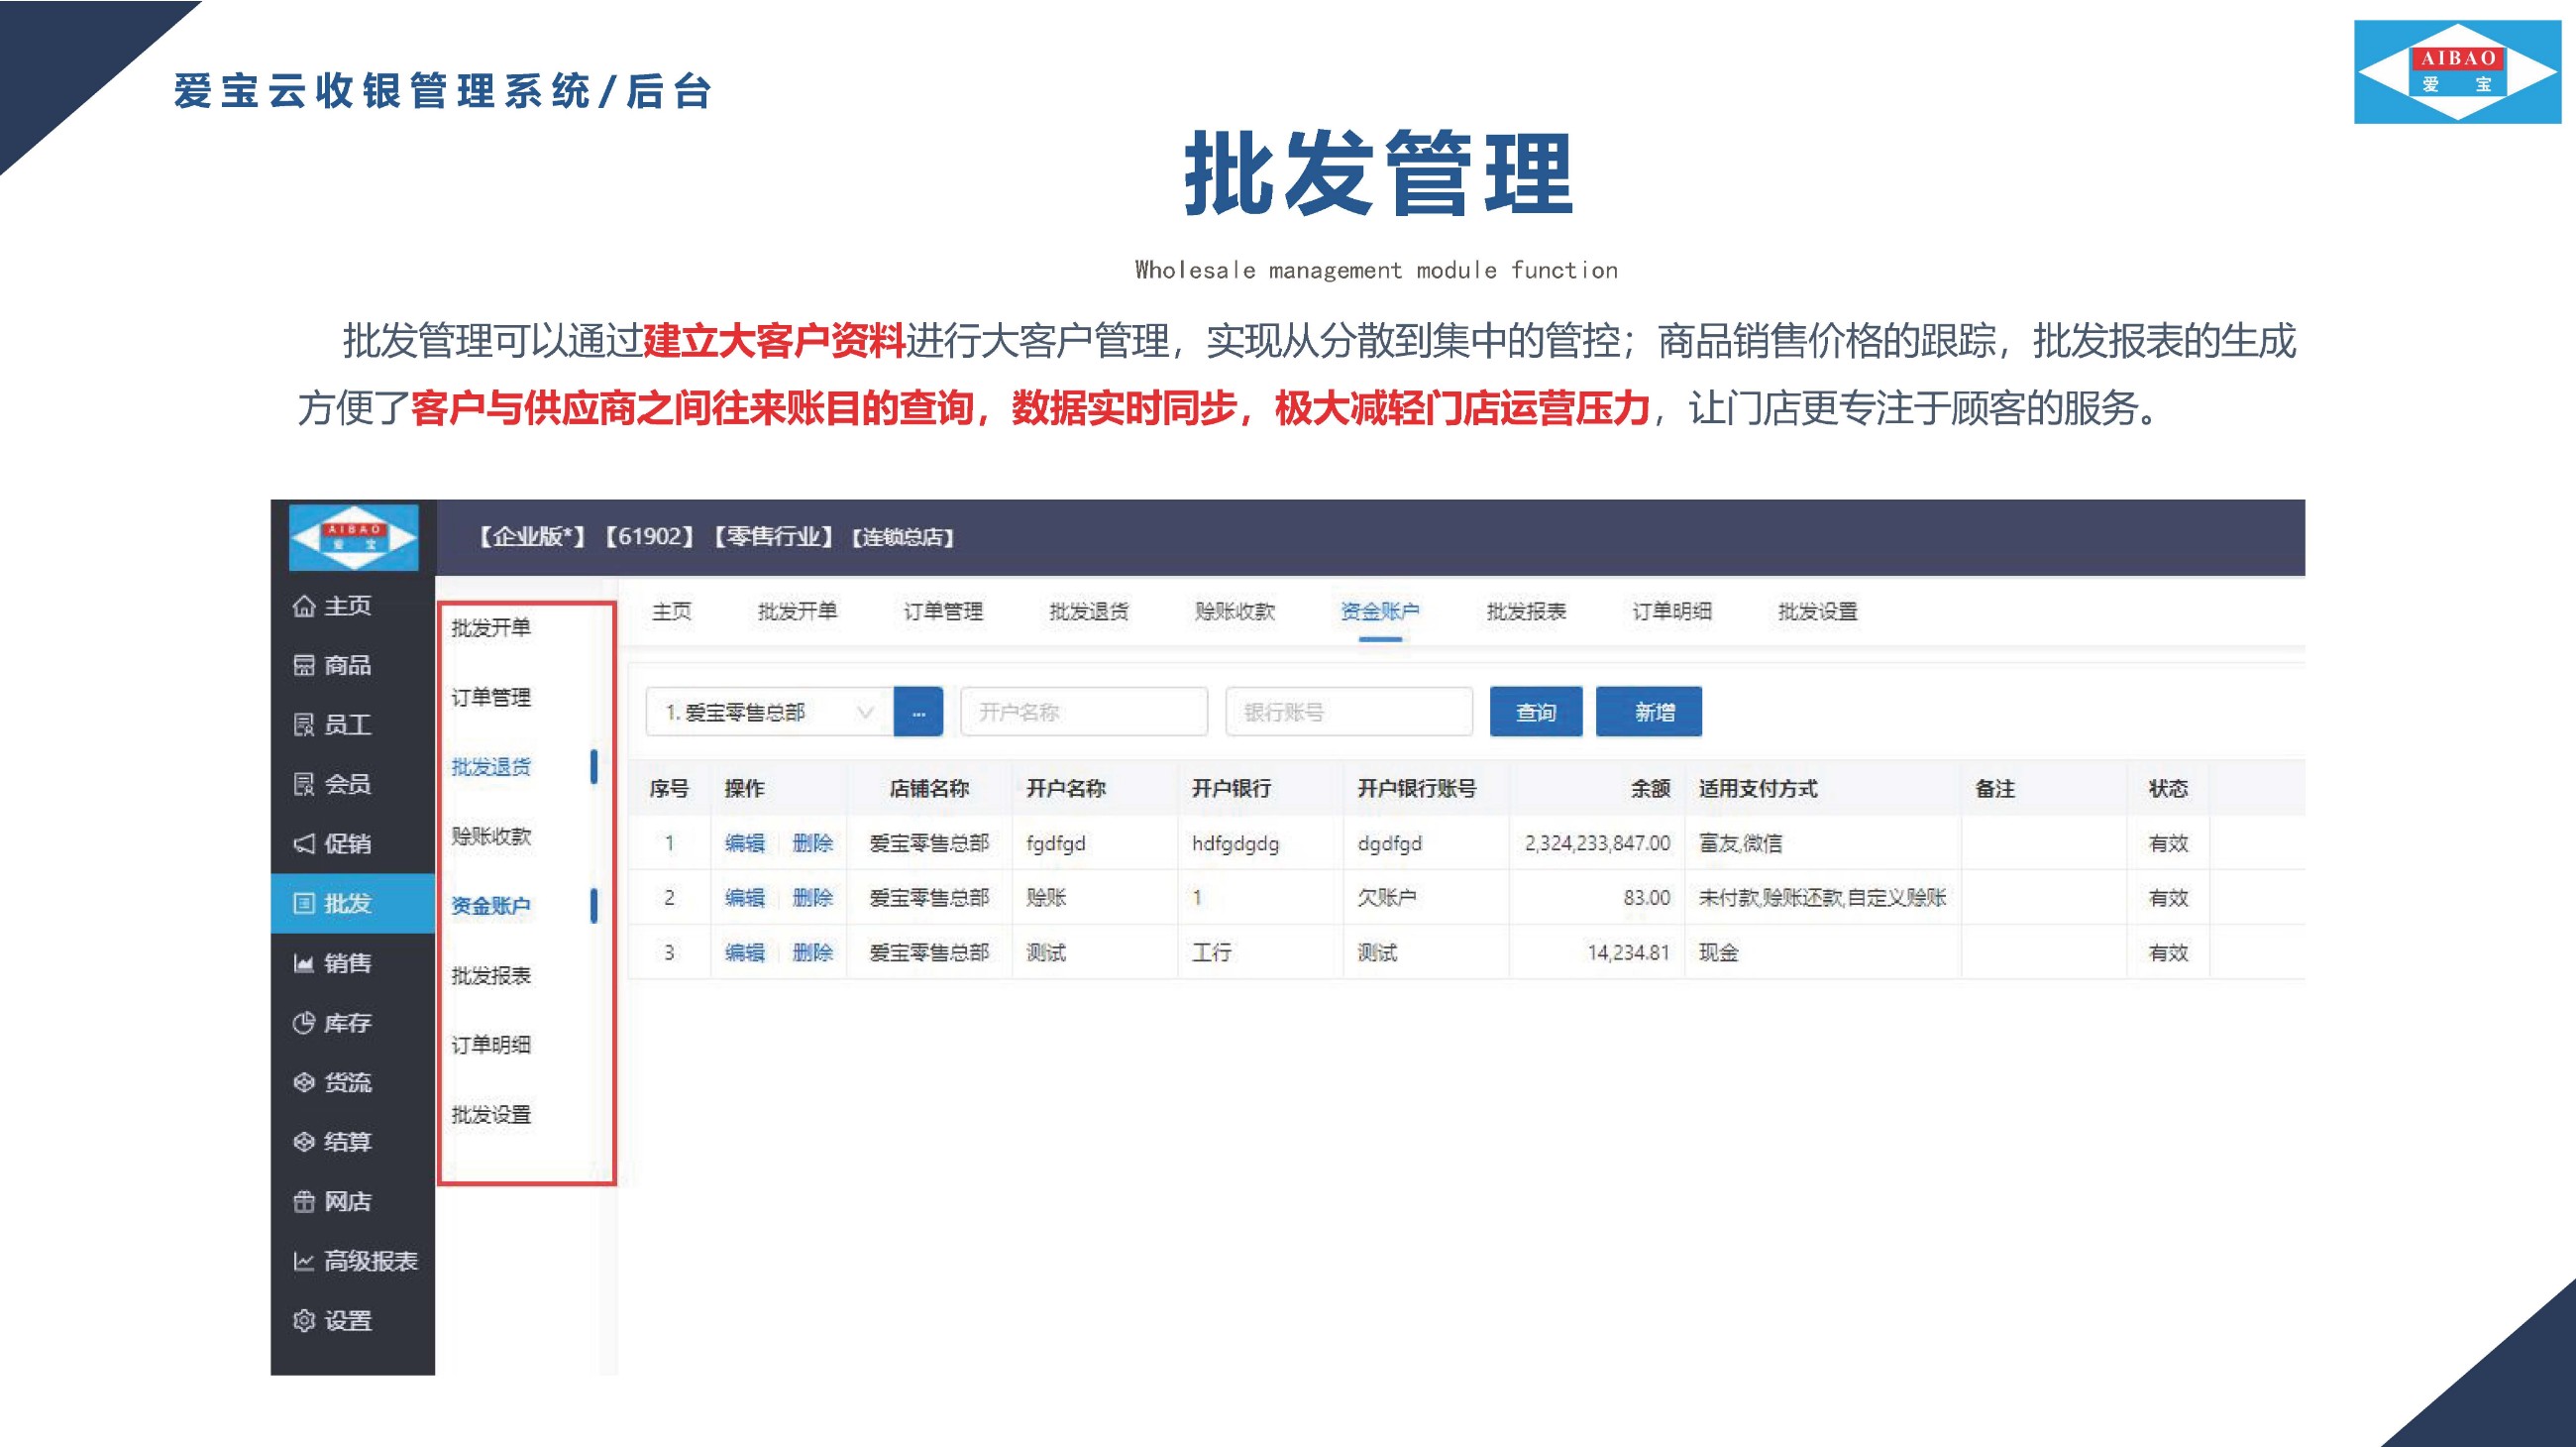The width and height of the screenshot is (2576, 1447).
Task: Click the 库存 inventory pie icon in the sidebar
Action: coord(303,1023)
